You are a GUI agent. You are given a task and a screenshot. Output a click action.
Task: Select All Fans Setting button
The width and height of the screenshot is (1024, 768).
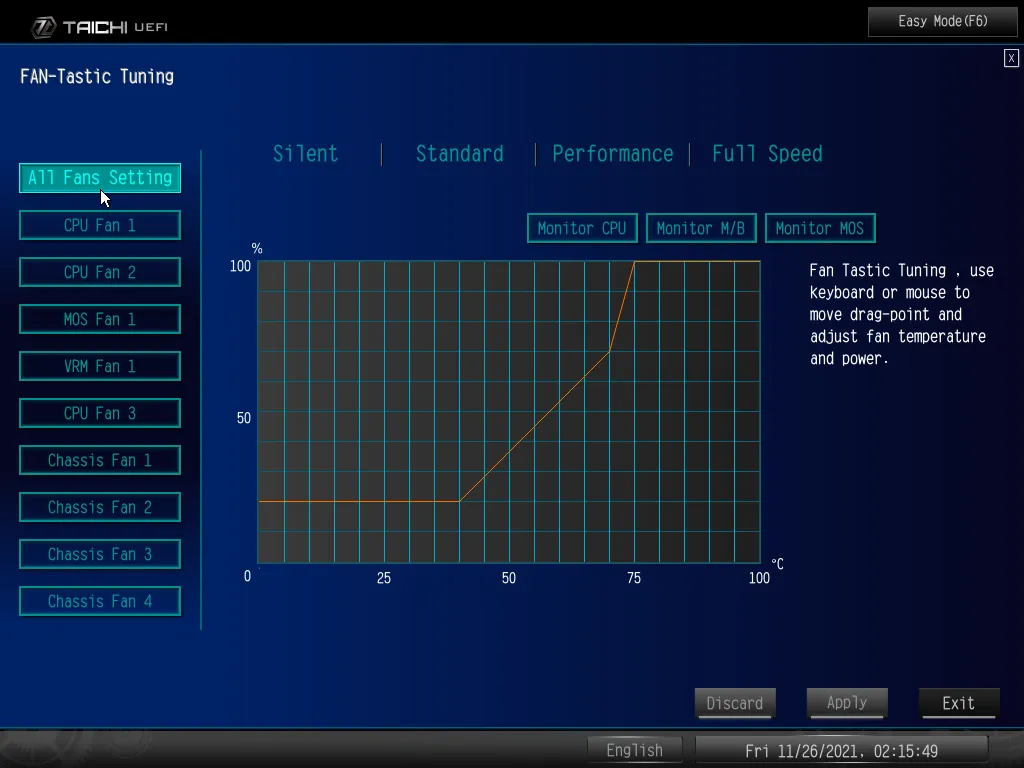100,178
